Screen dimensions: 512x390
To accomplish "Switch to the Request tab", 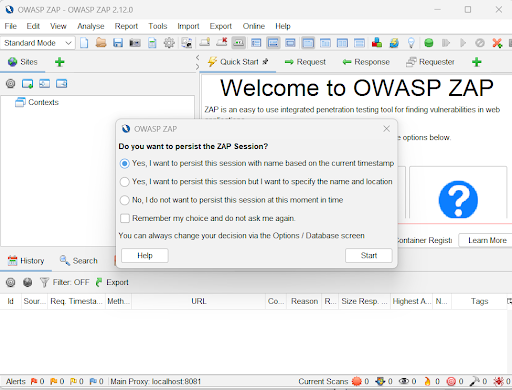I will 305,62.
